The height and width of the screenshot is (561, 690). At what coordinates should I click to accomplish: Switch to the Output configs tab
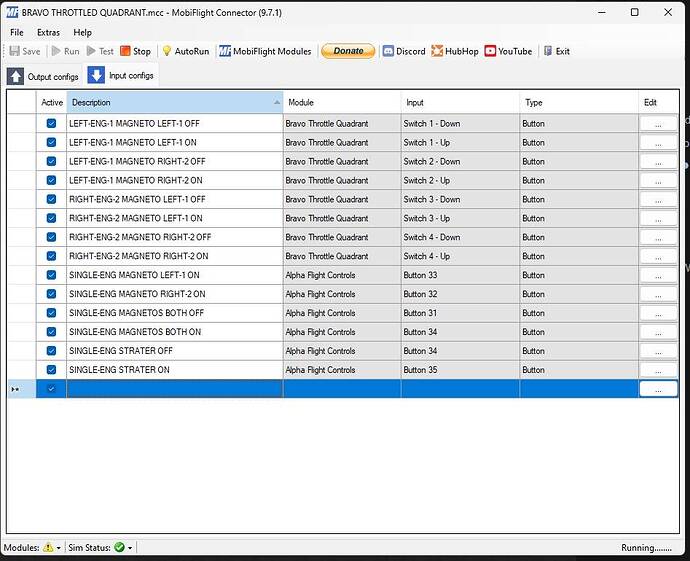[x=43, y=76]
